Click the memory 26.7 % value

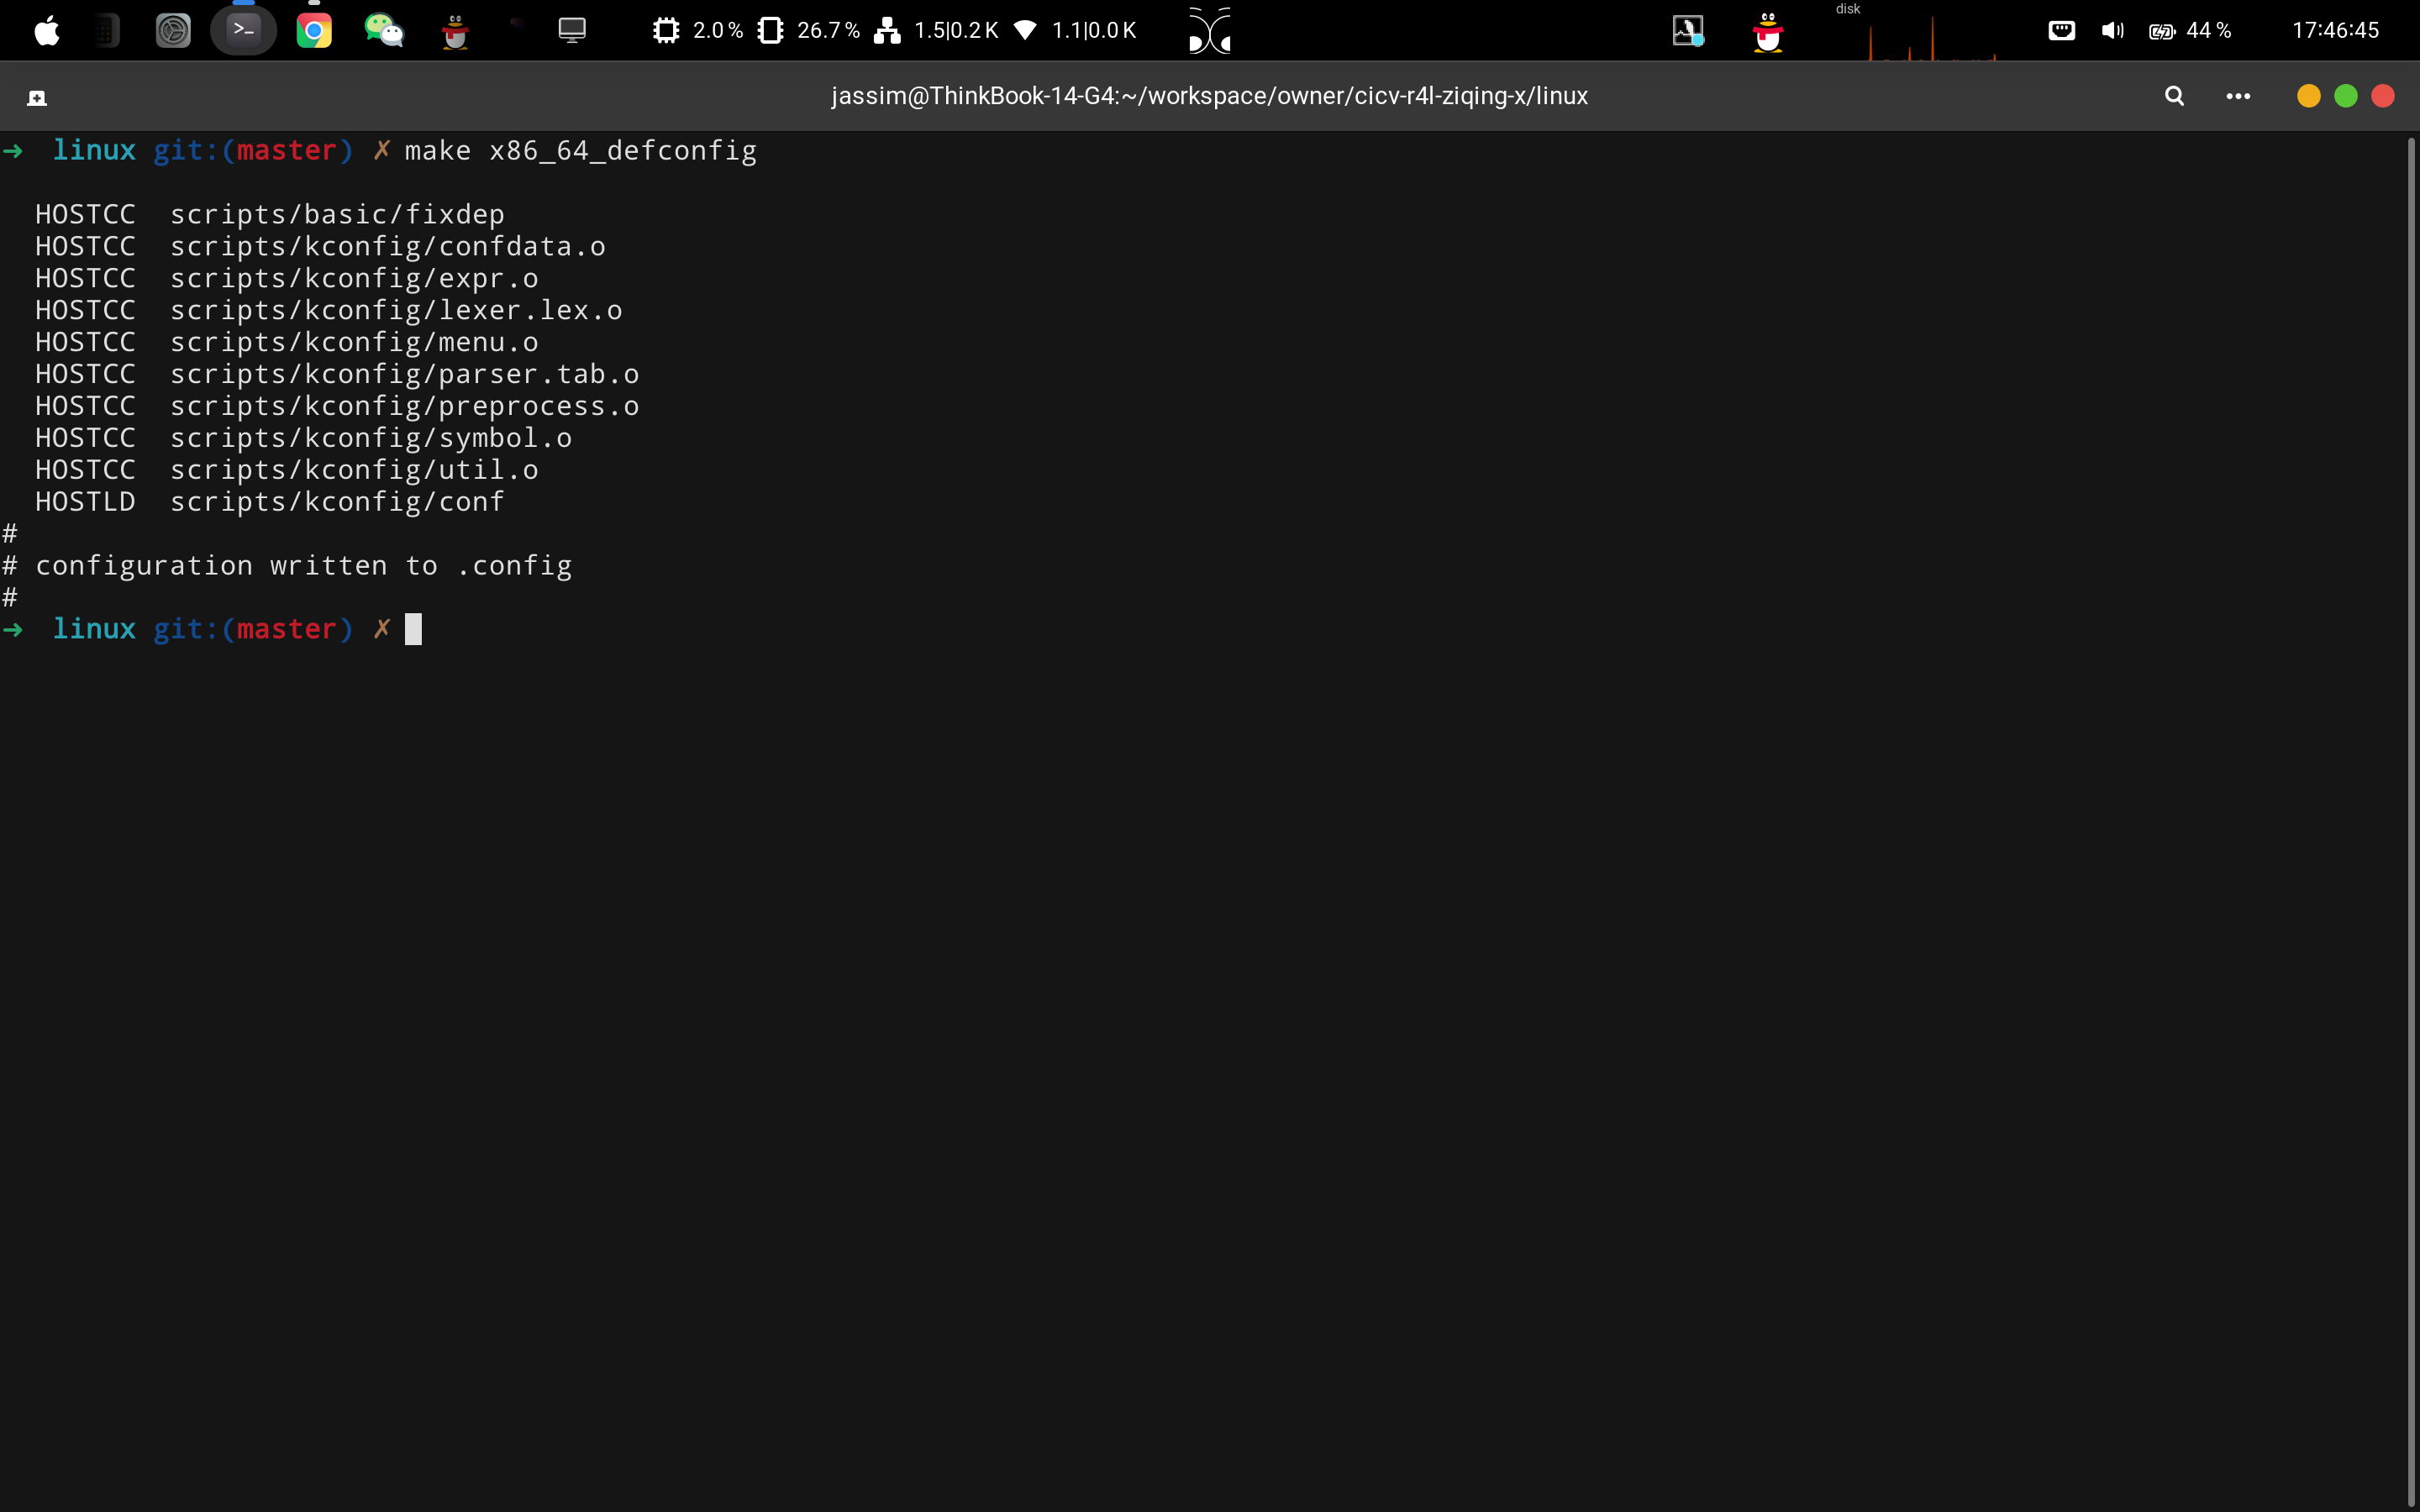click(x=828, y=31)
